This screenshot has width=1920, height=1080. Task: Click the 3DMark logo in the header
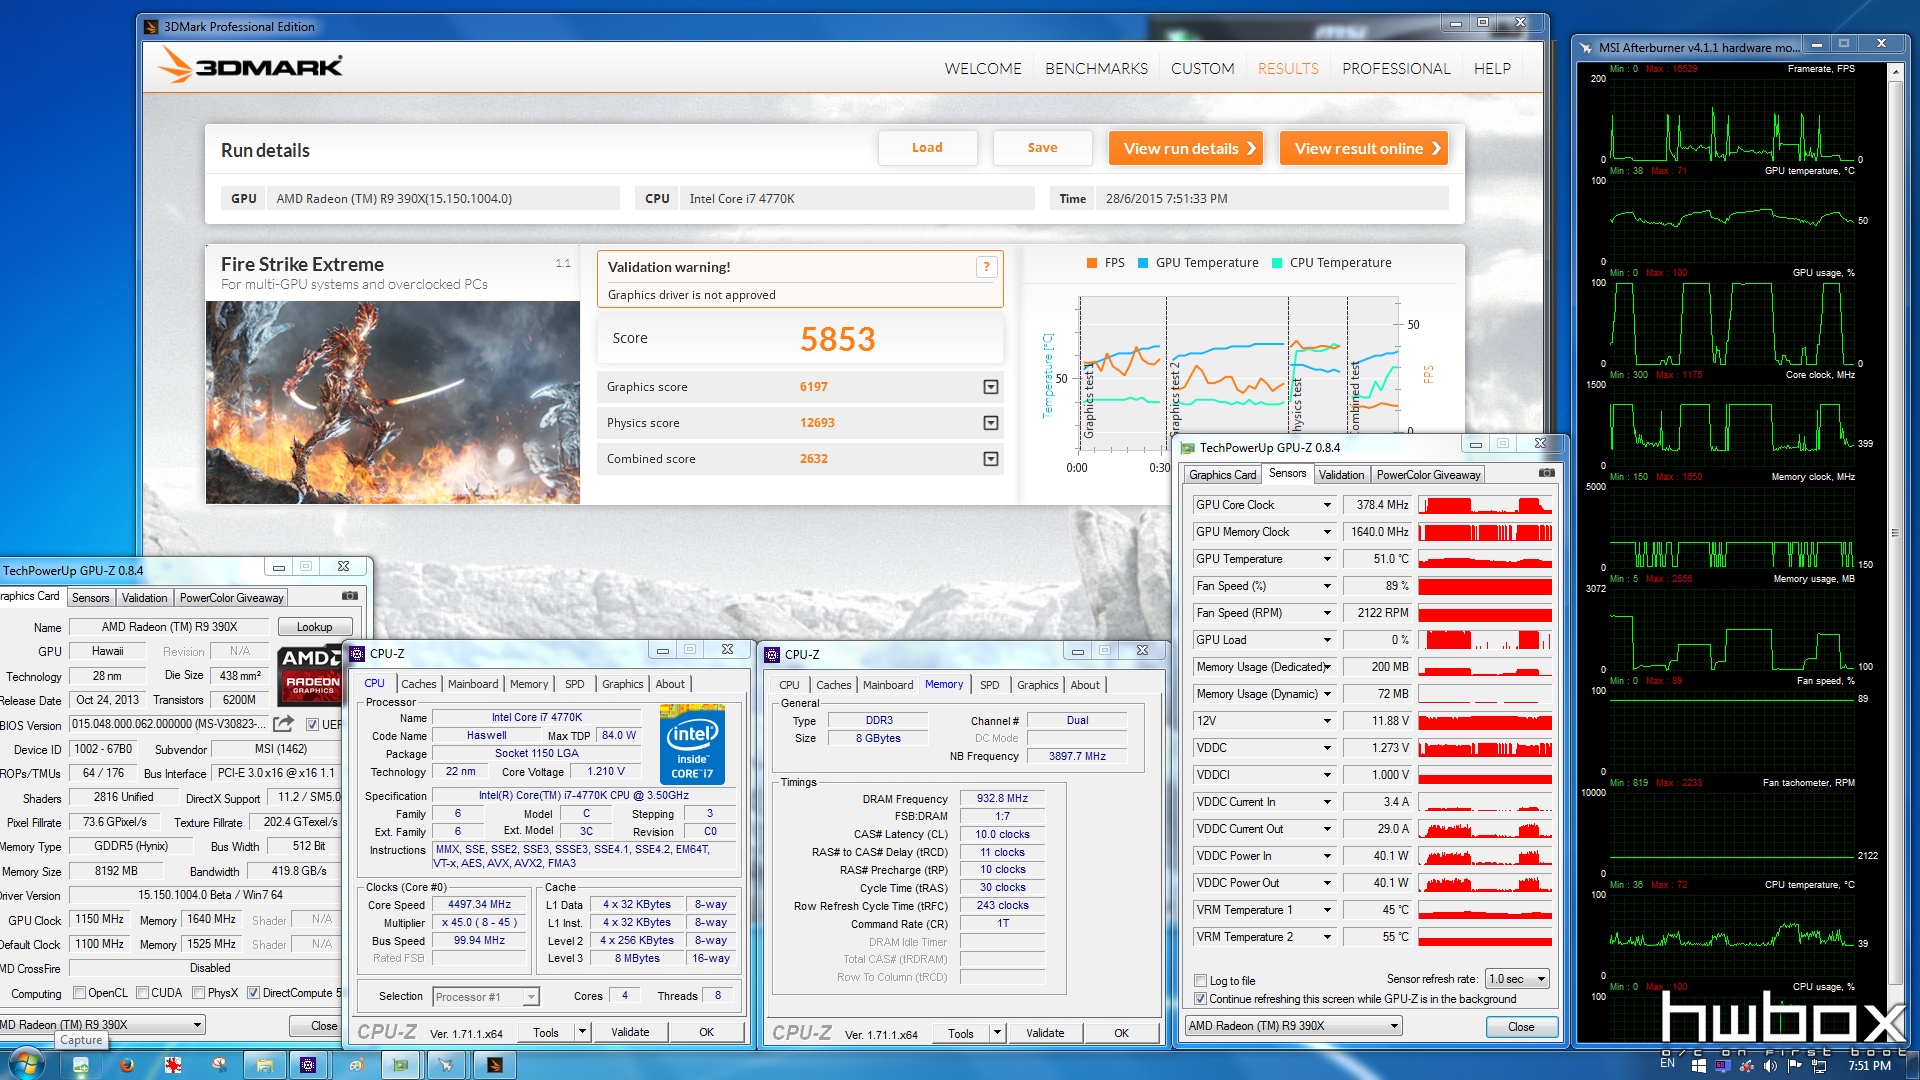point(250,67)
